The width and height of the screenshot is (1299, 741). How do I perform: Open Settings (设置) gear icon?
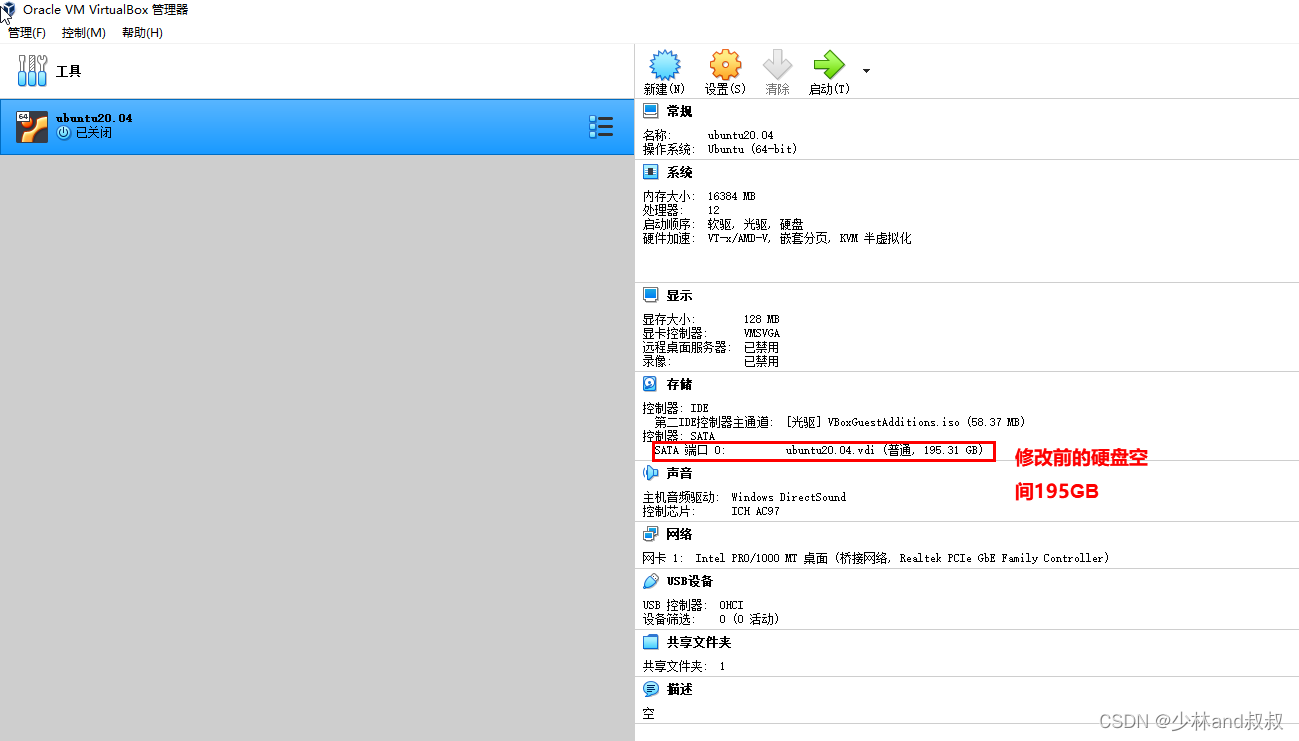click(x=725, y=66)
